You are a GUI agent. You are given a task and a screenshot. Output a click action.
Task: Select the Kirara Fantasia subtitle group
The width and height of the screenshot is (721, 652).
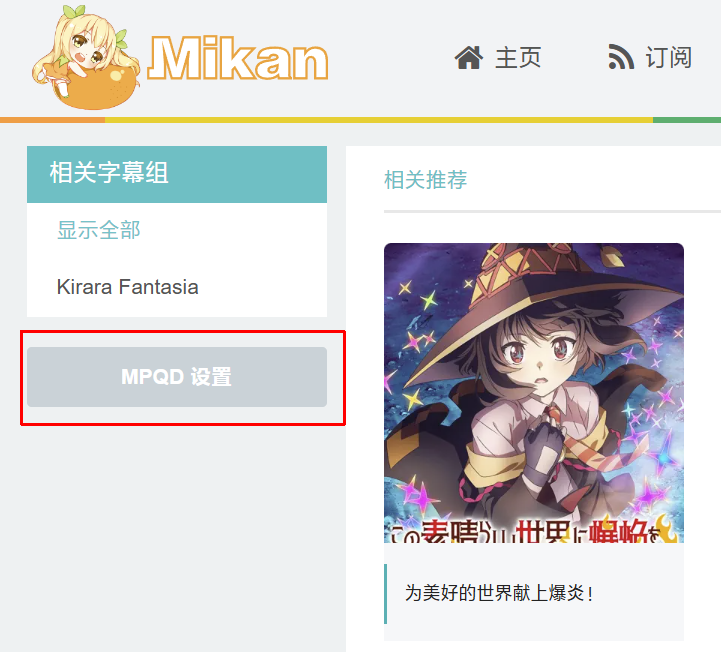click(x=127, y=287)
